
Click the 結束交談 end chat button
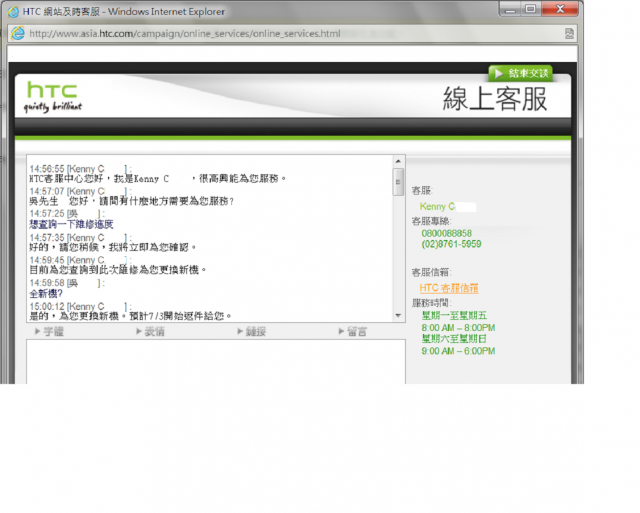[x=521, y=73]
